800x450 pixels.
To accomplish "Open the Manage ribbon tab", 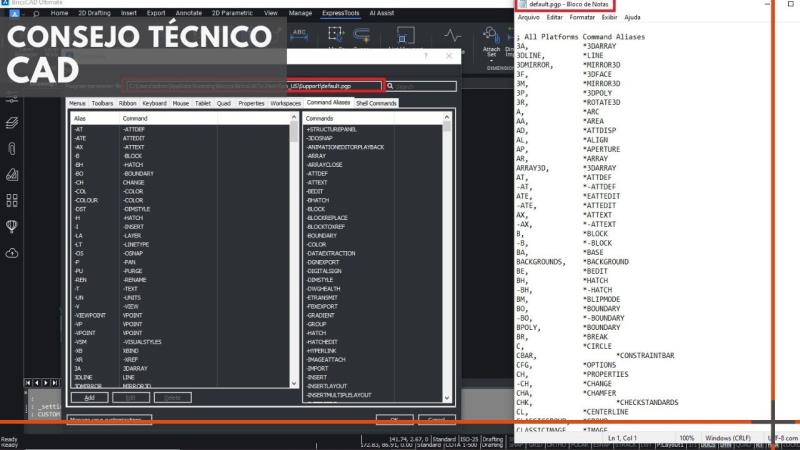I will 300,13.
